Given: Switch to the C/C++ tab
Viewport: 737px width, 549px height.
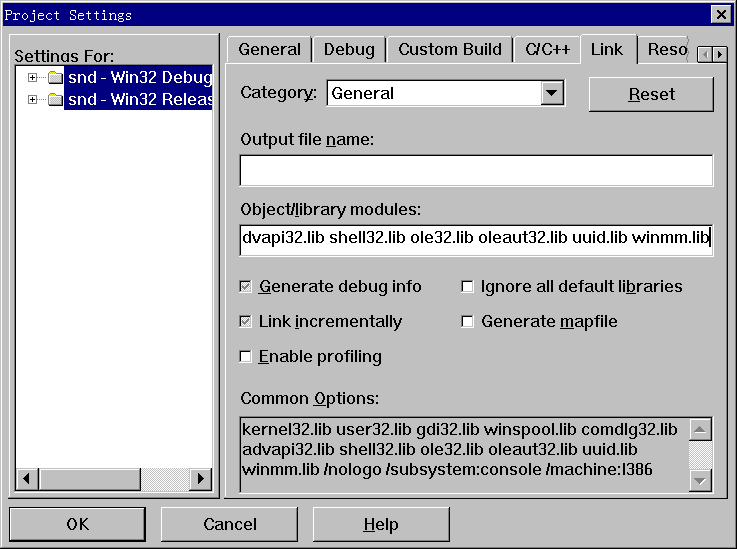Looking at the screenshot, I should (547, 49).
